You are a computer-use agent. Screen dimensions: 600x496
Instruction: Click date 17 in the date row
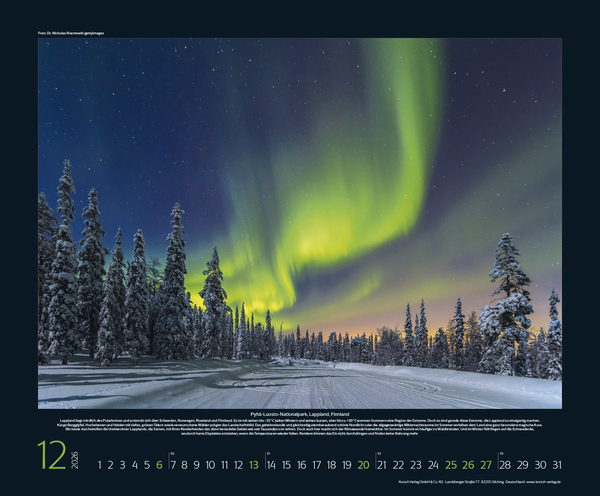tap(316, 465)
